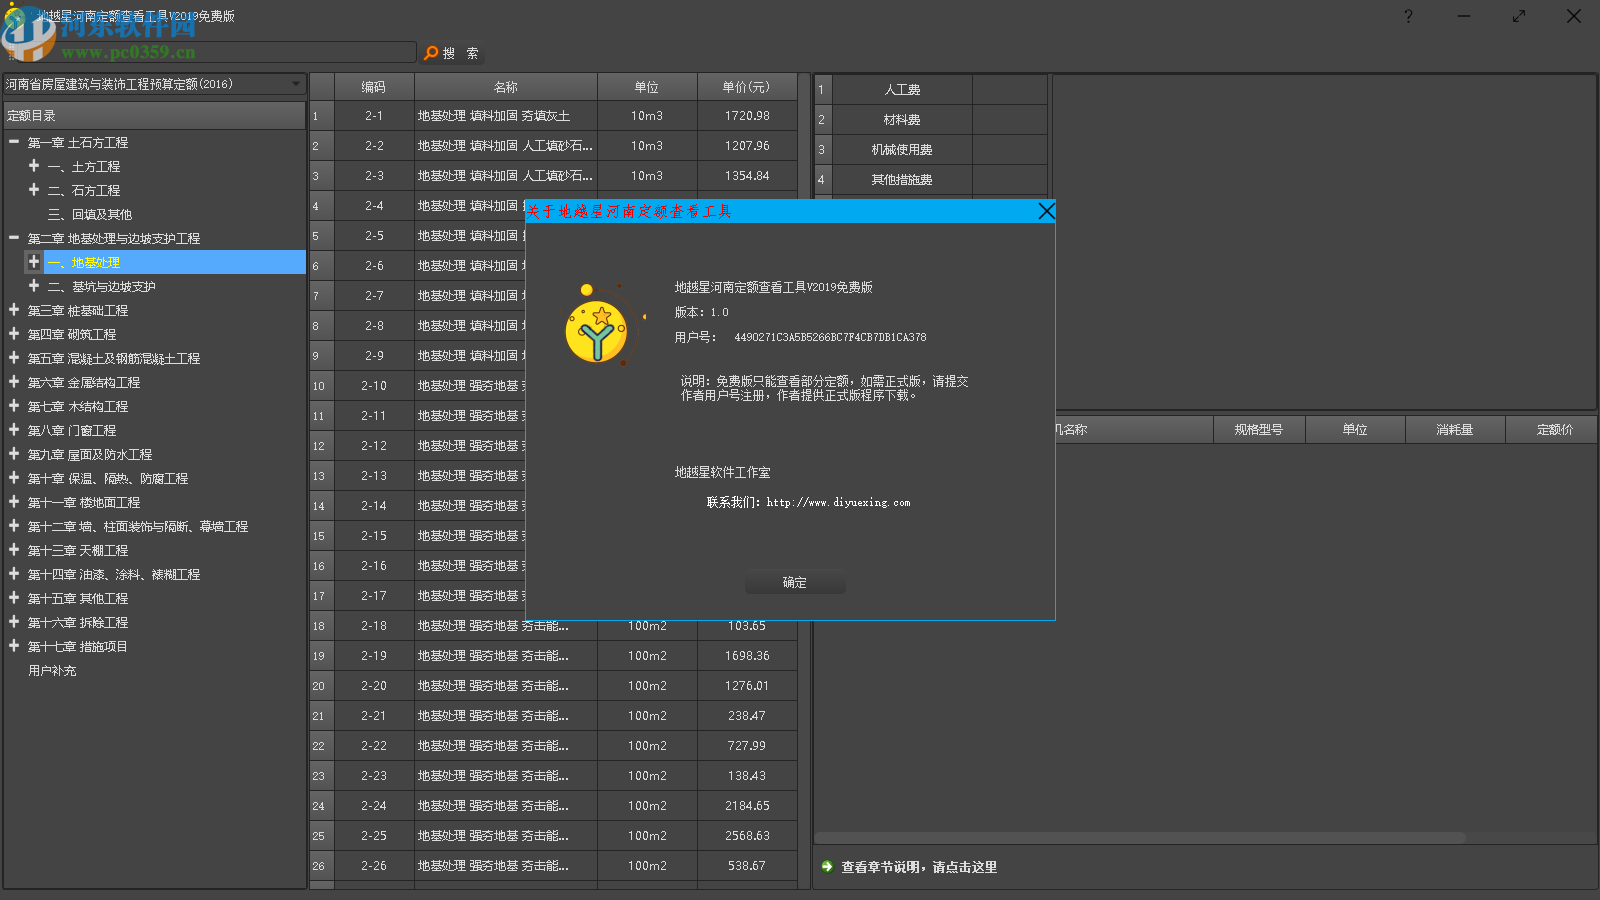Expand 第十五章 其他工程 node
This screenshot has height=900, width=1600.
[x=14, y=598]
